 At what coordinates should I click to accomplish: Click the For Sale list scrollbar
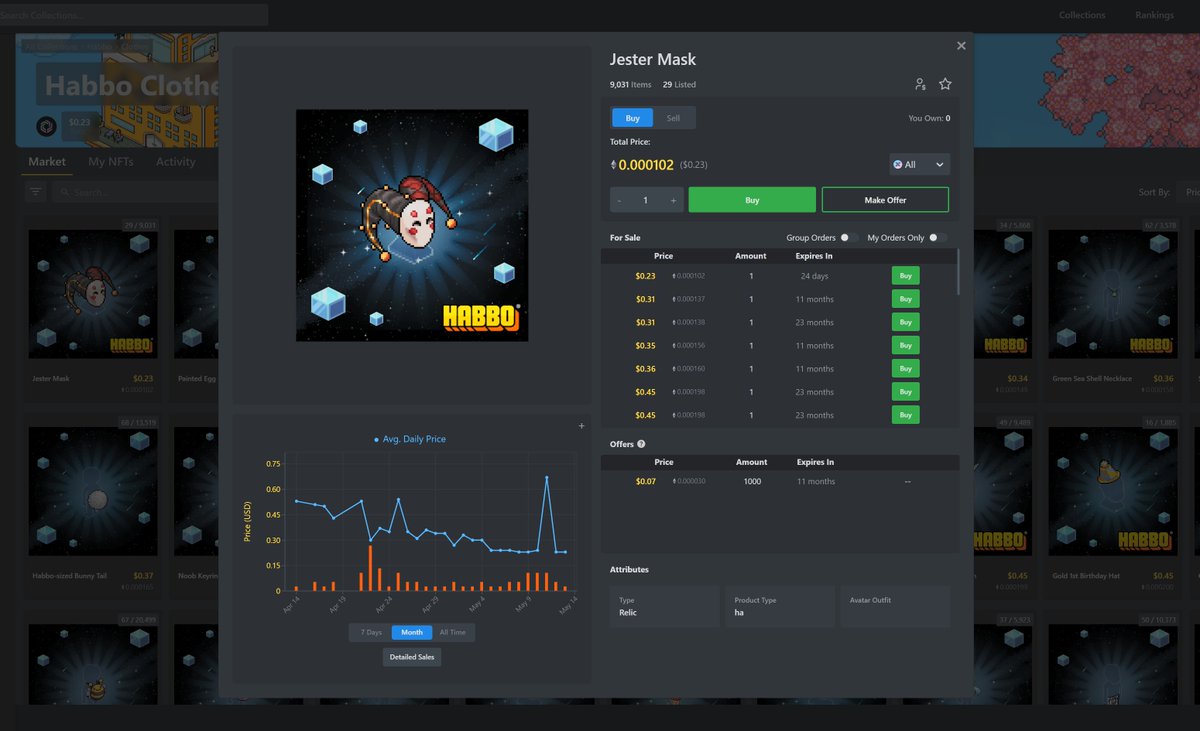pyautogui.click(x=957, y=272)
